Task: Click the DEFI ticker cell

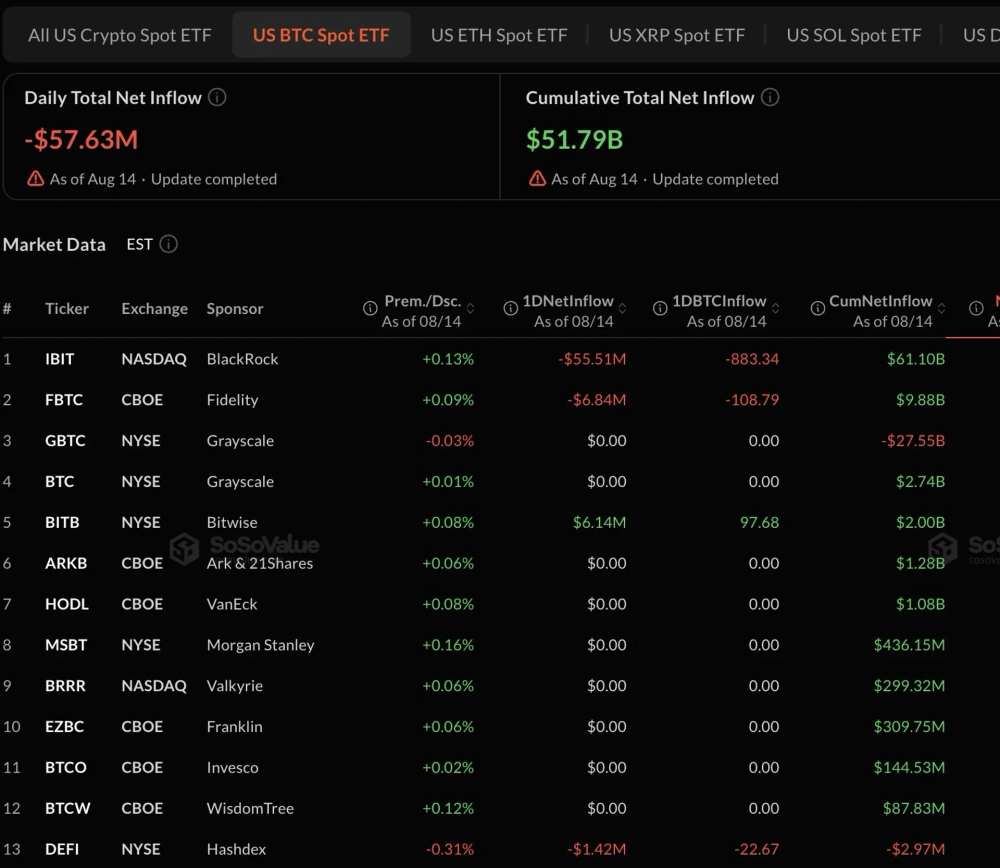Action: coord(62,849)
